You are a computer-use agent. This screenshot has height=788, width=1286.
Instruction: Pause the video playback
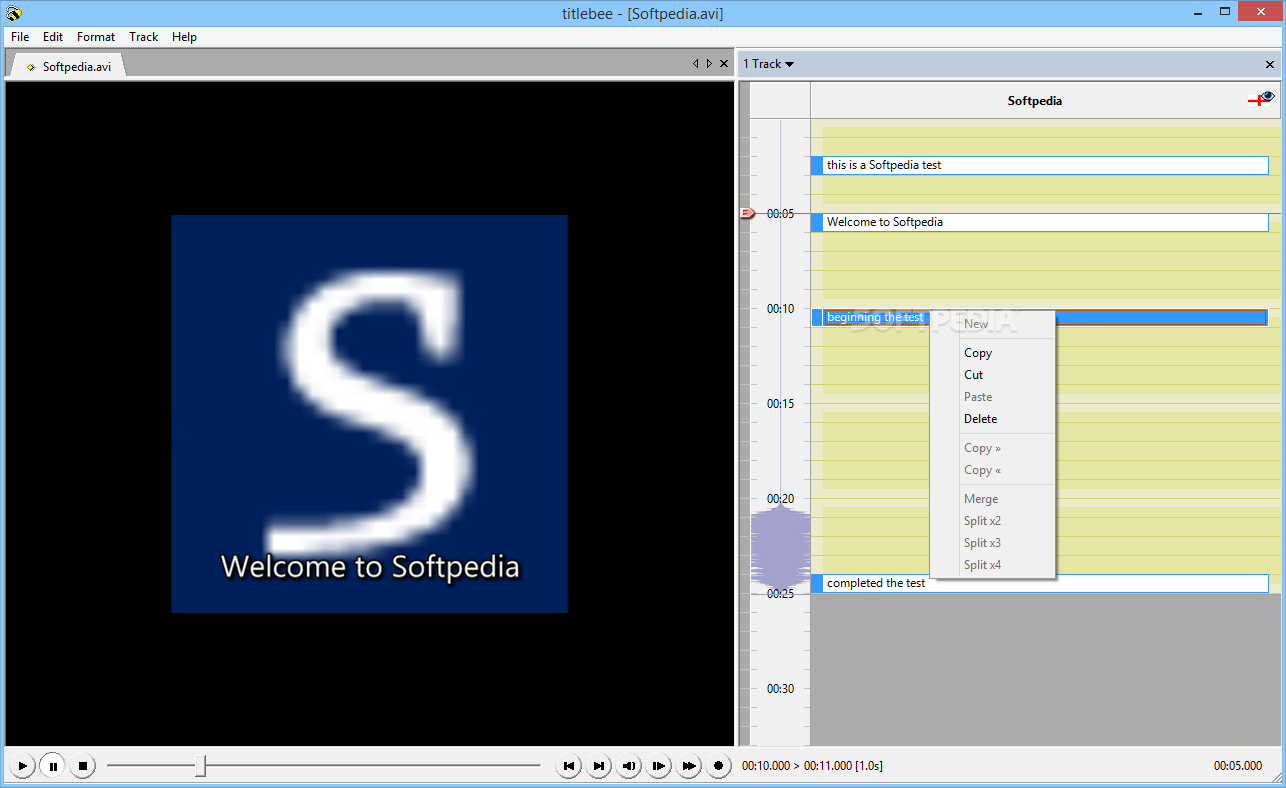[x=53, y=766]
